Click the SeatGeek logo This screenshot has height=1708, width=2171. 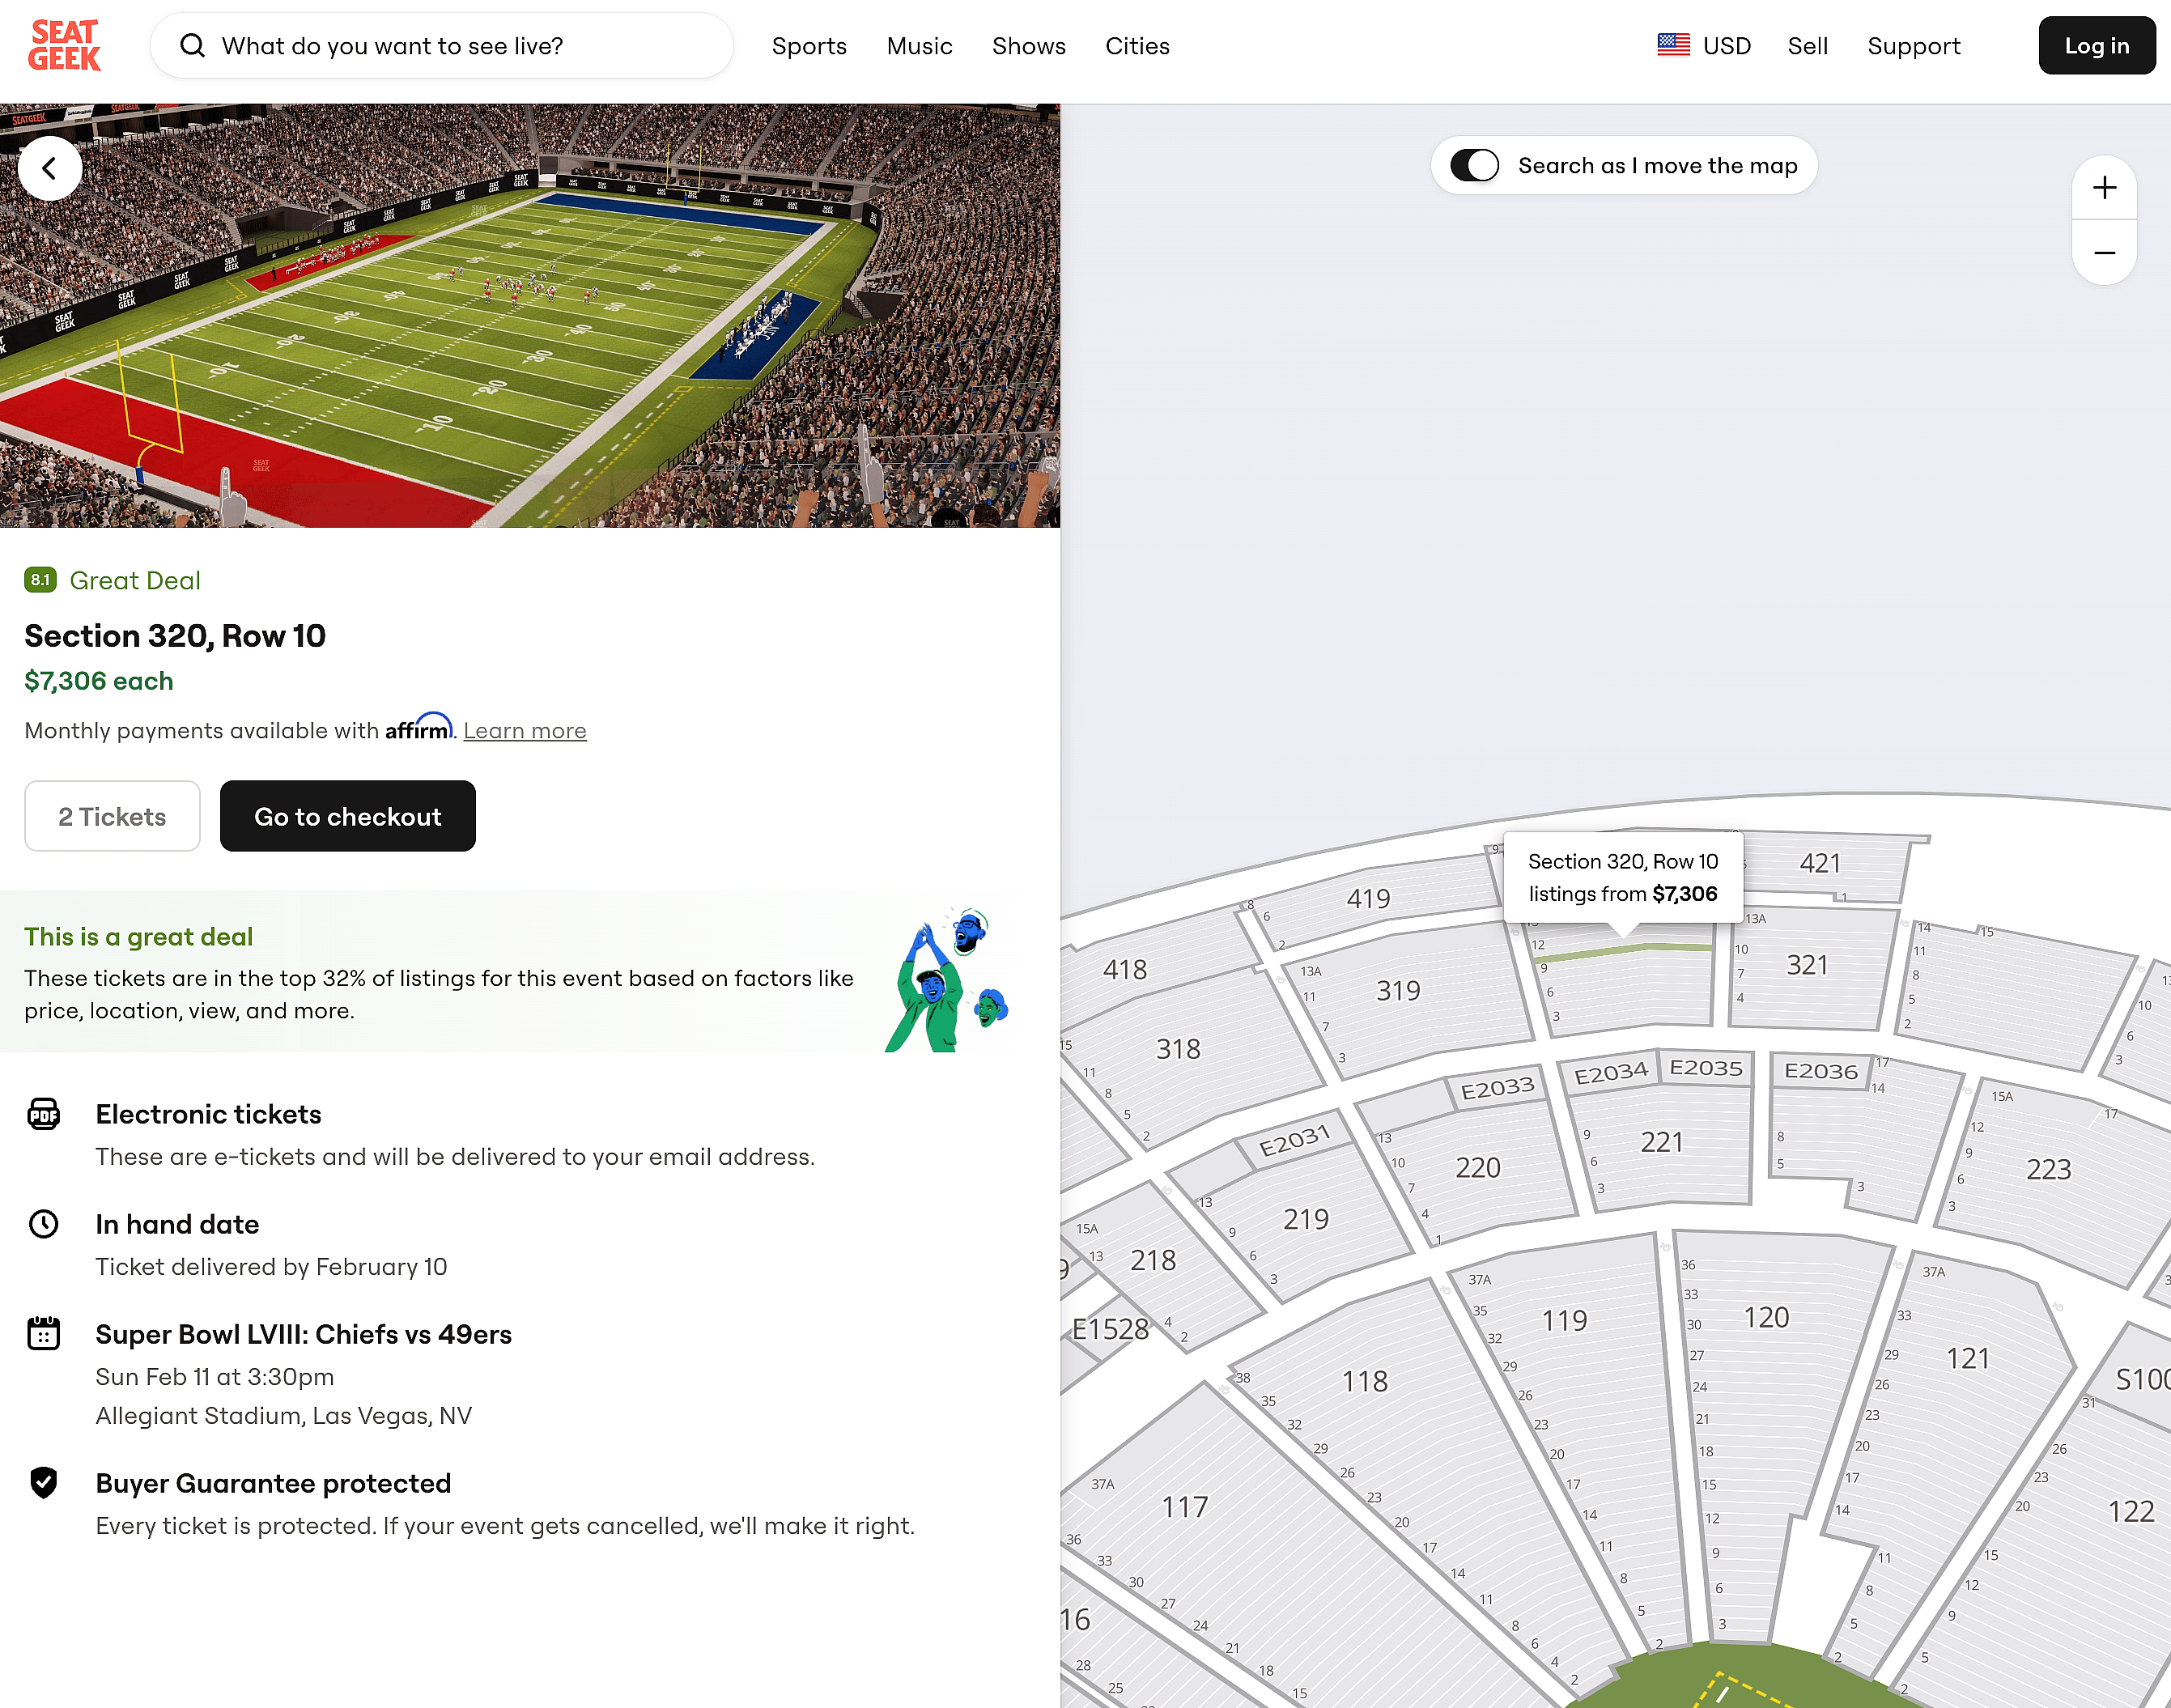click(64, 45)
